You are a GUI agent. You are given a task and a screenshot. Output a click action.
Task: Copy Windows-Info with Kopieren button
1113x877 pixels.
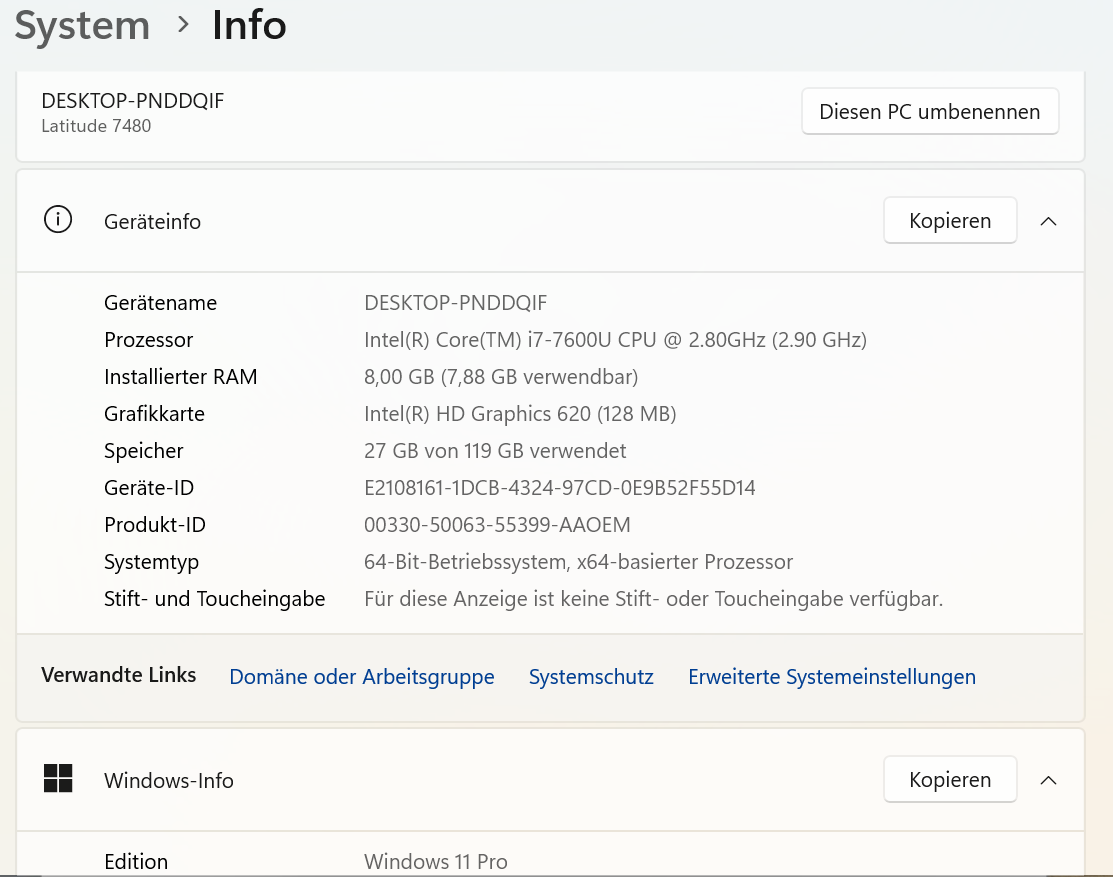pos(950,780)
